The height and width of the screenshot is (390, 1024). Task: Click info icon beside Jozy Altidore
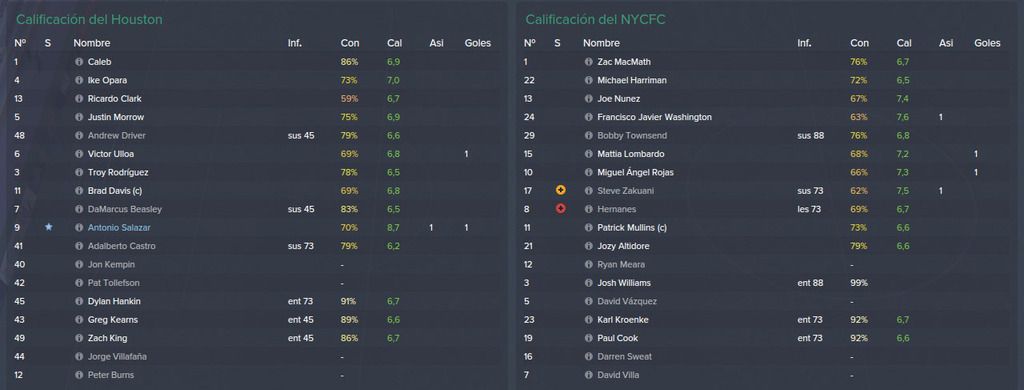pos(588,246)
